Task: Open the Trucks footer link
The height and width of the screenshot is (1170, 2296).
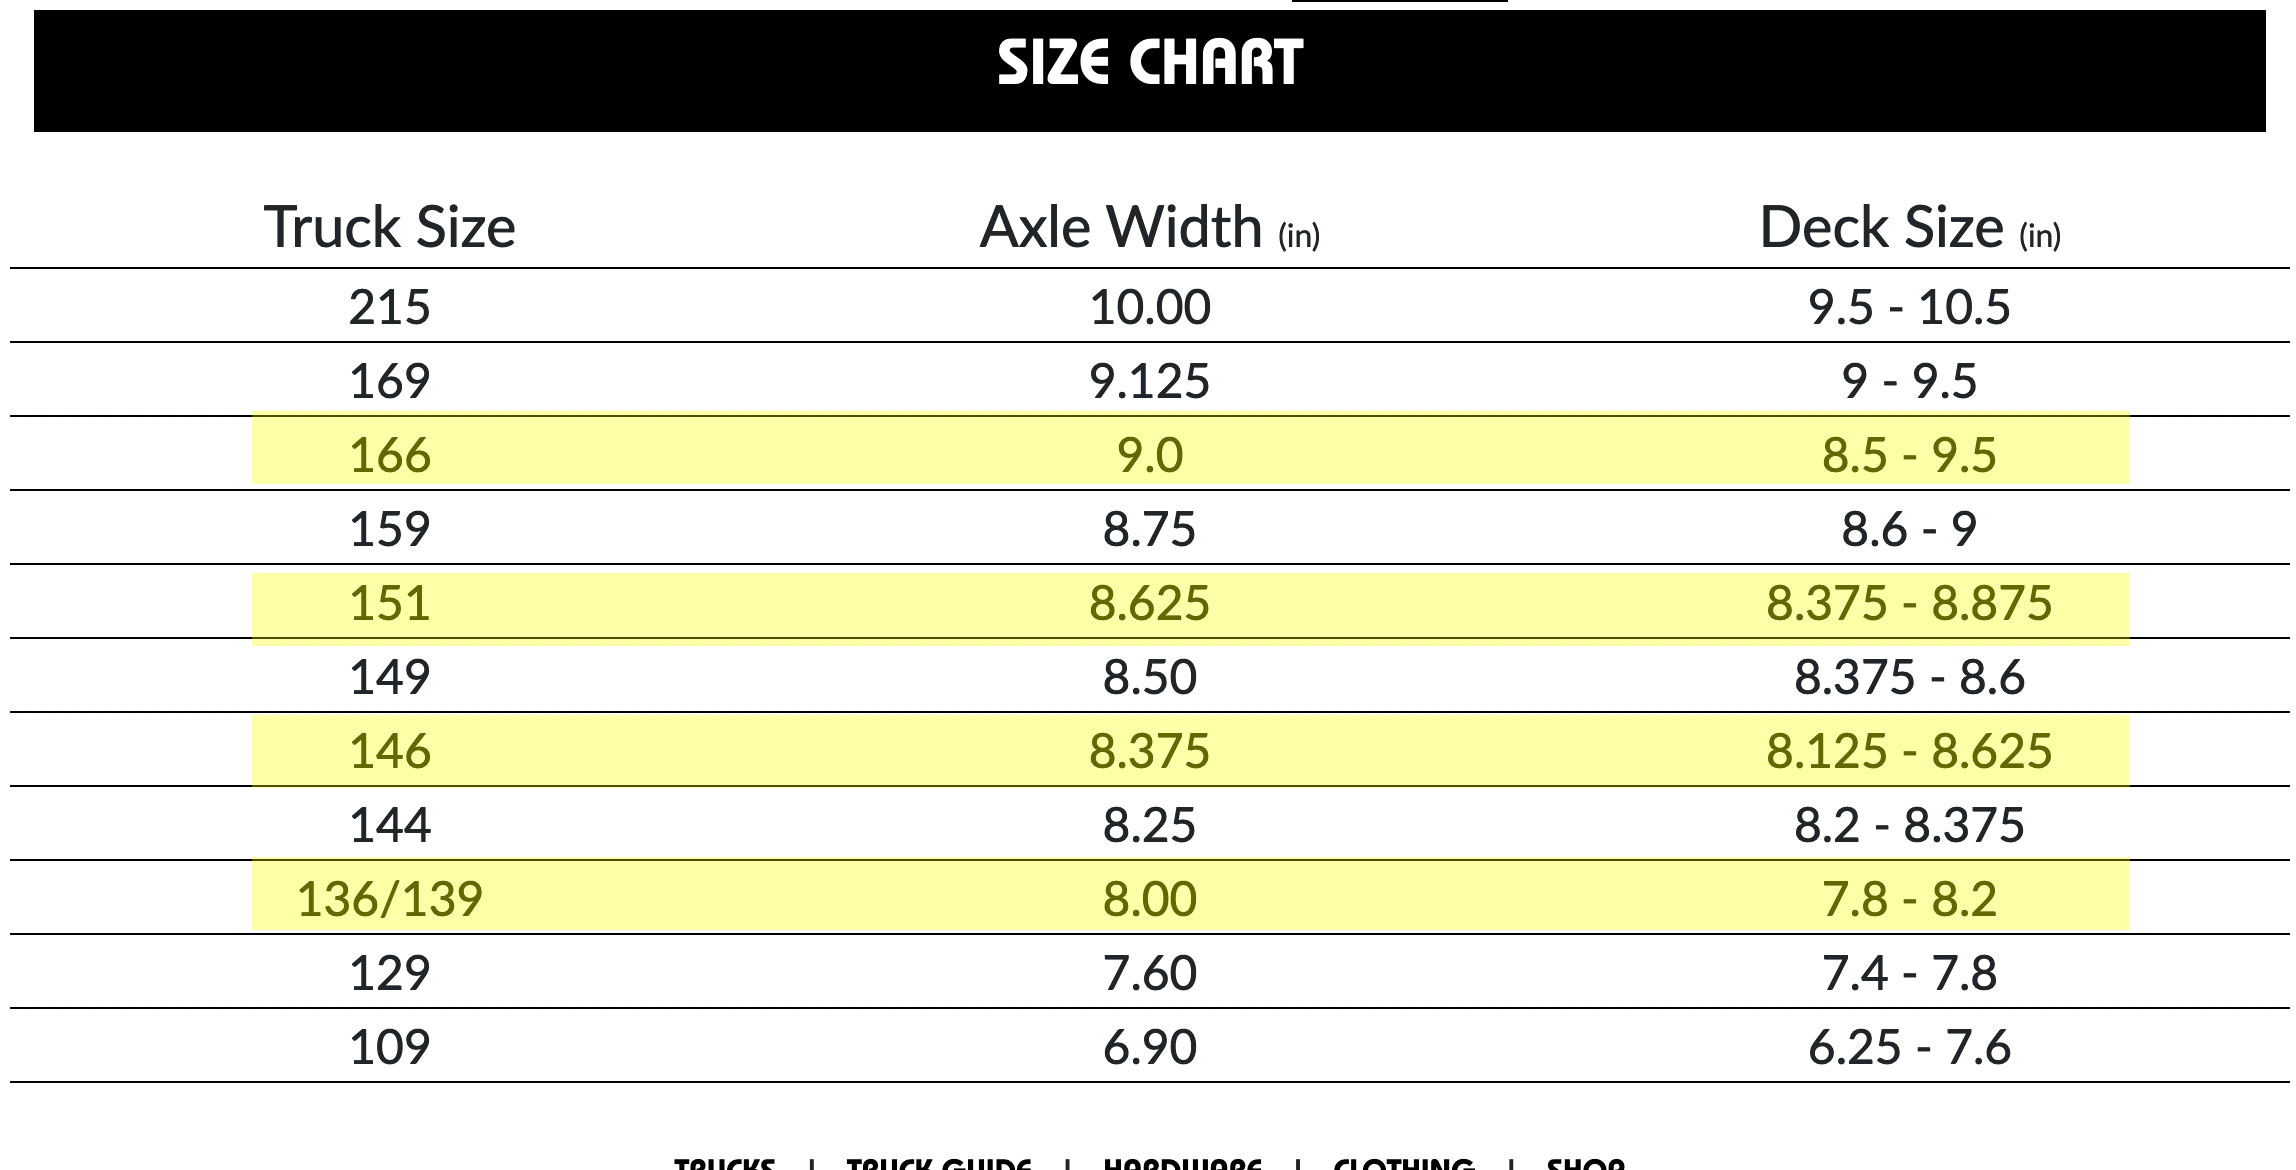Action: pos(725,1164)
